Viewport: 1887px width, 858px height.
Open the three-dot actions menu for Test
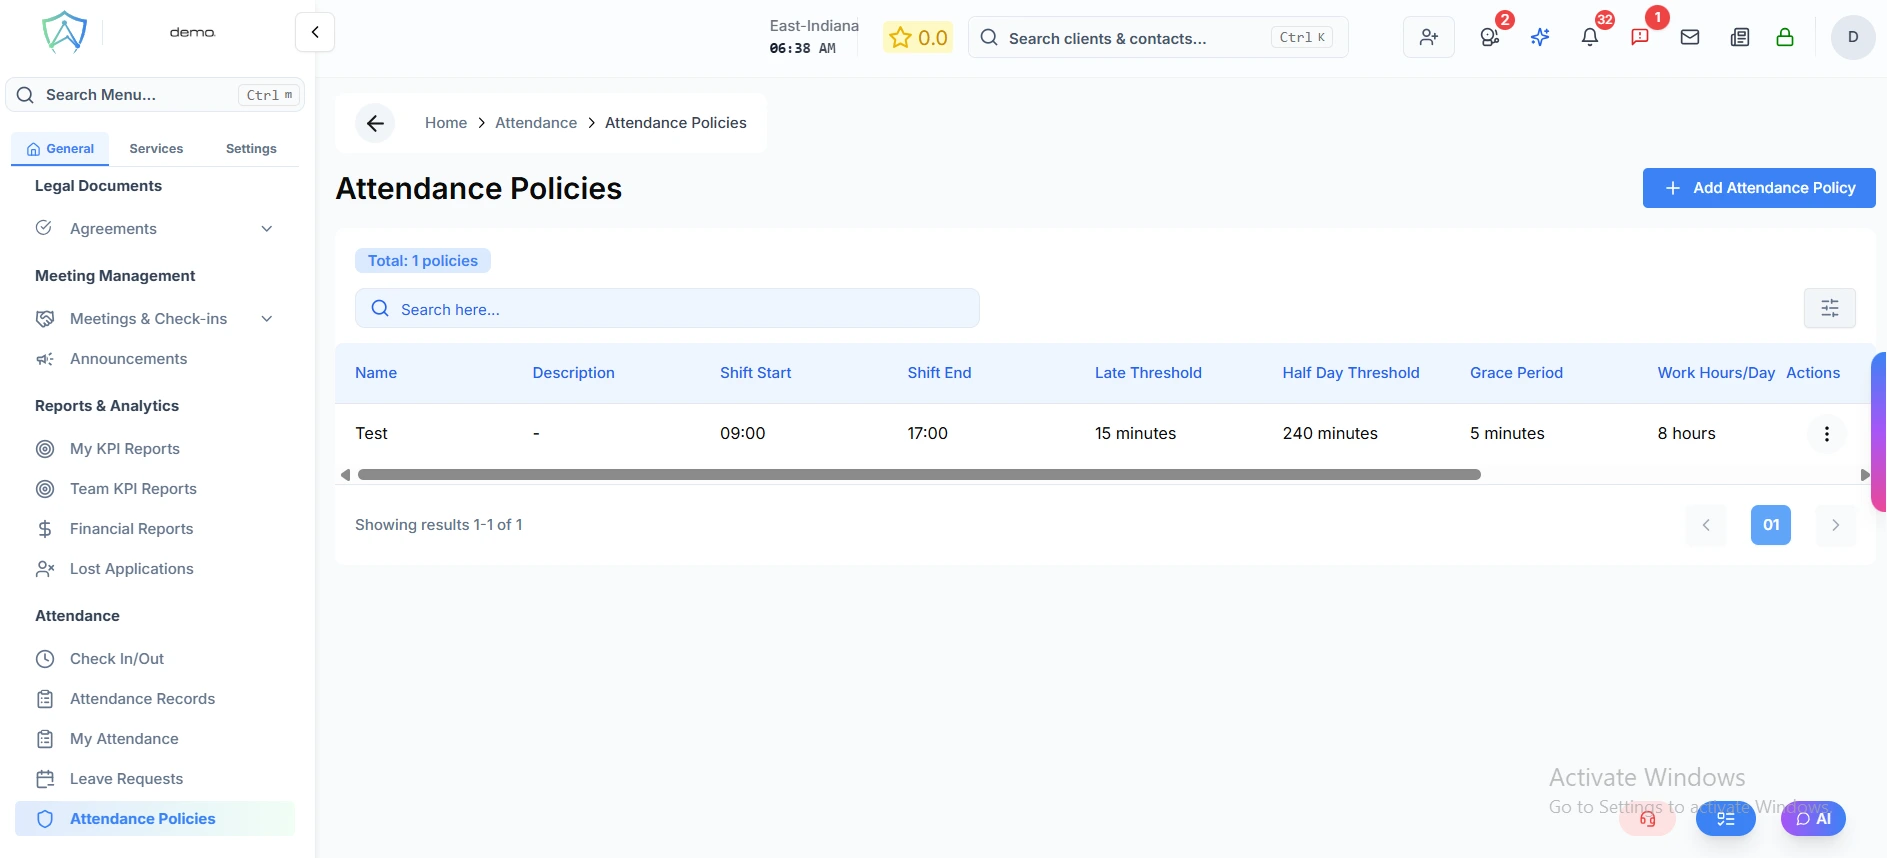1826,434
